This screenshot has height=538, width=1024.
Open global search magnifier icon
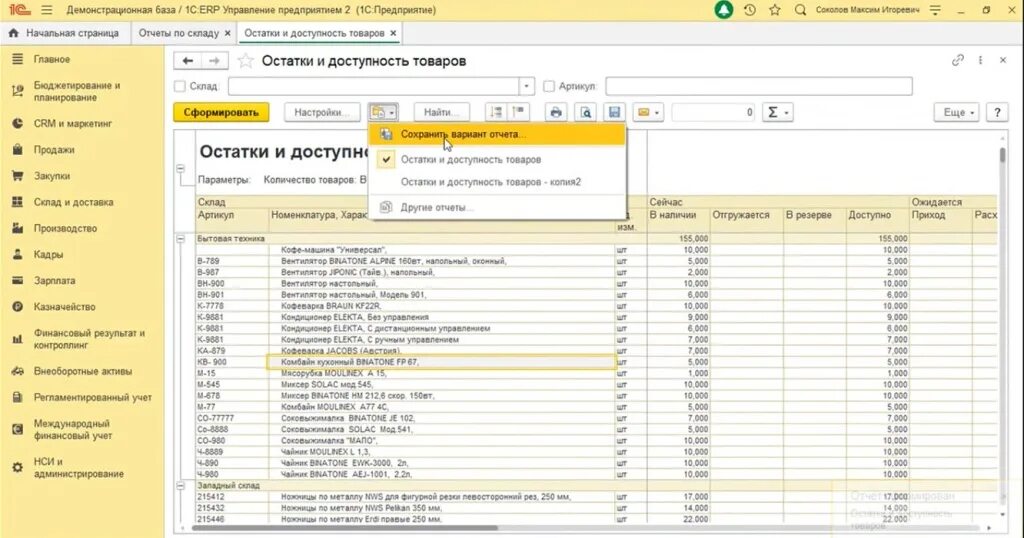click(800, 10)
